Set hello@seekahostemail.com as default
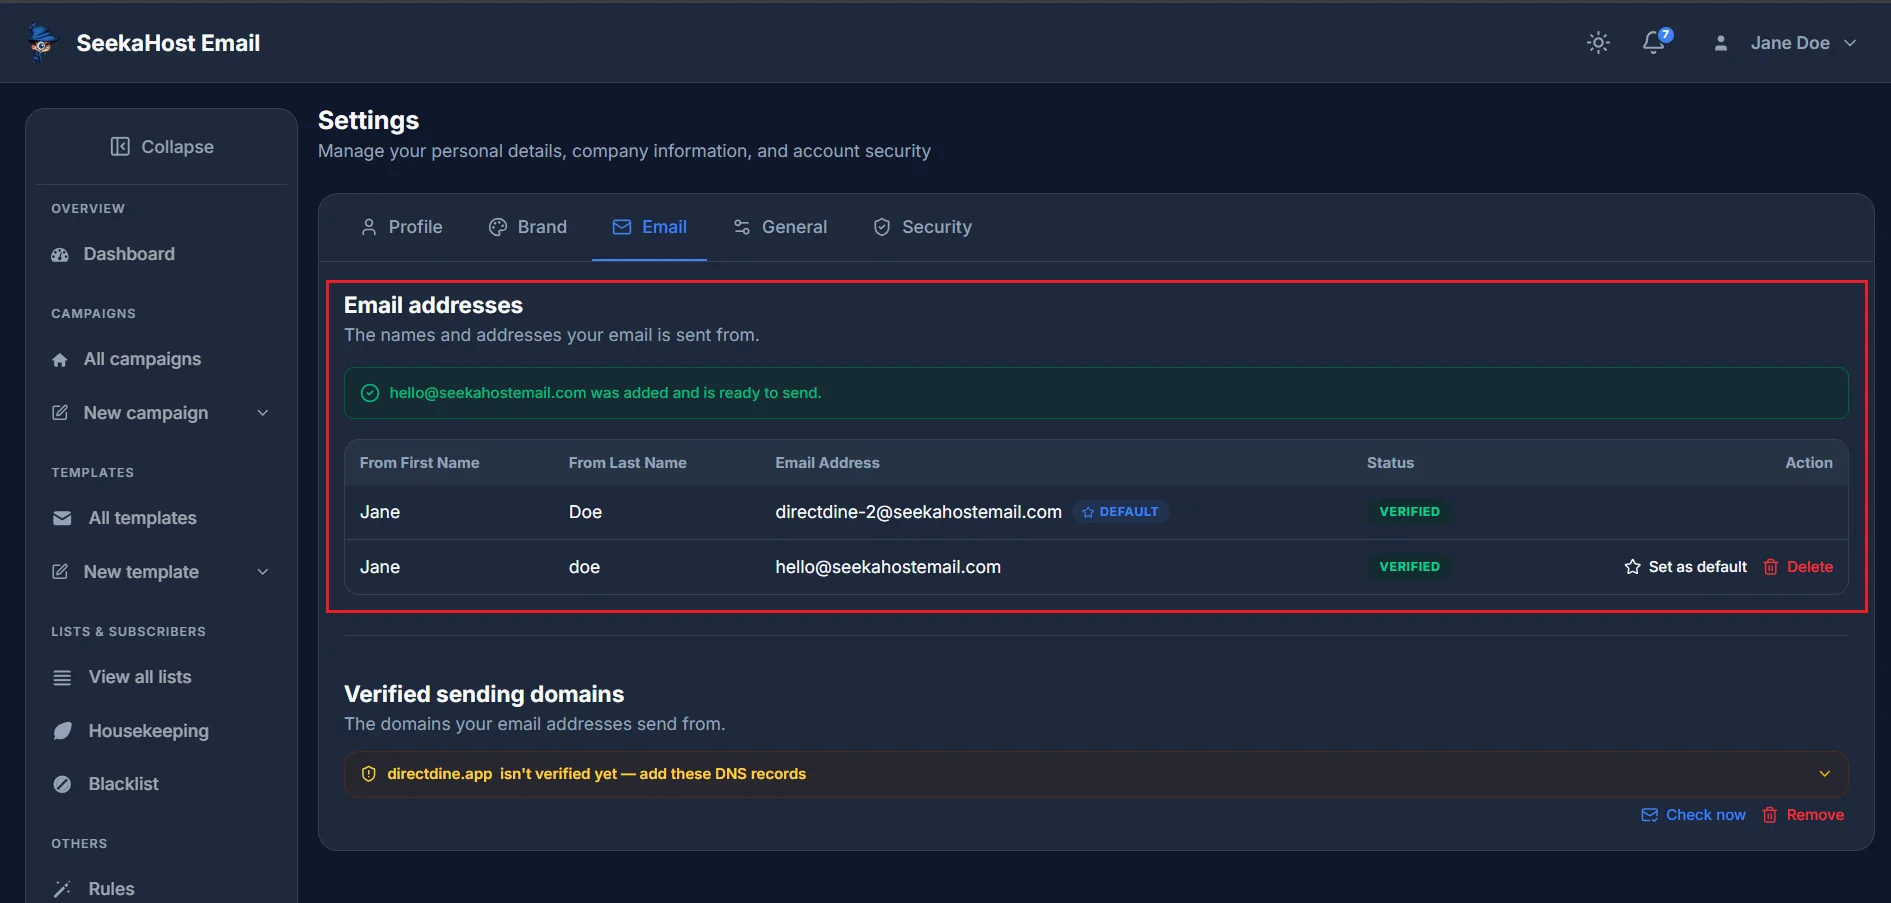This screenshot has width=1891, height=903. click(1686, 567)
